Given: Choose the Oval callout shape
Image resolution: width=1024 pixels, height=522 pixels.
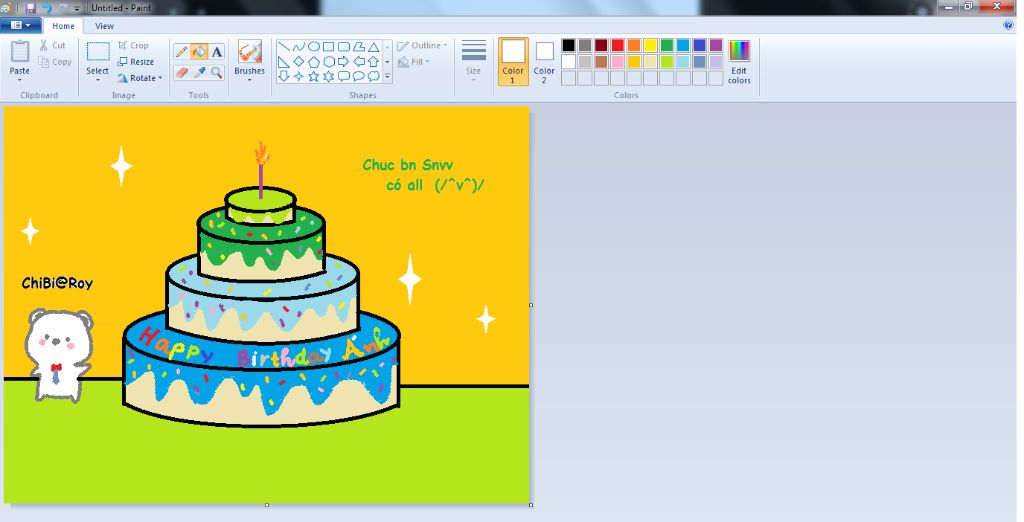Looking at the screenshot, I should [x=359, y=76].
